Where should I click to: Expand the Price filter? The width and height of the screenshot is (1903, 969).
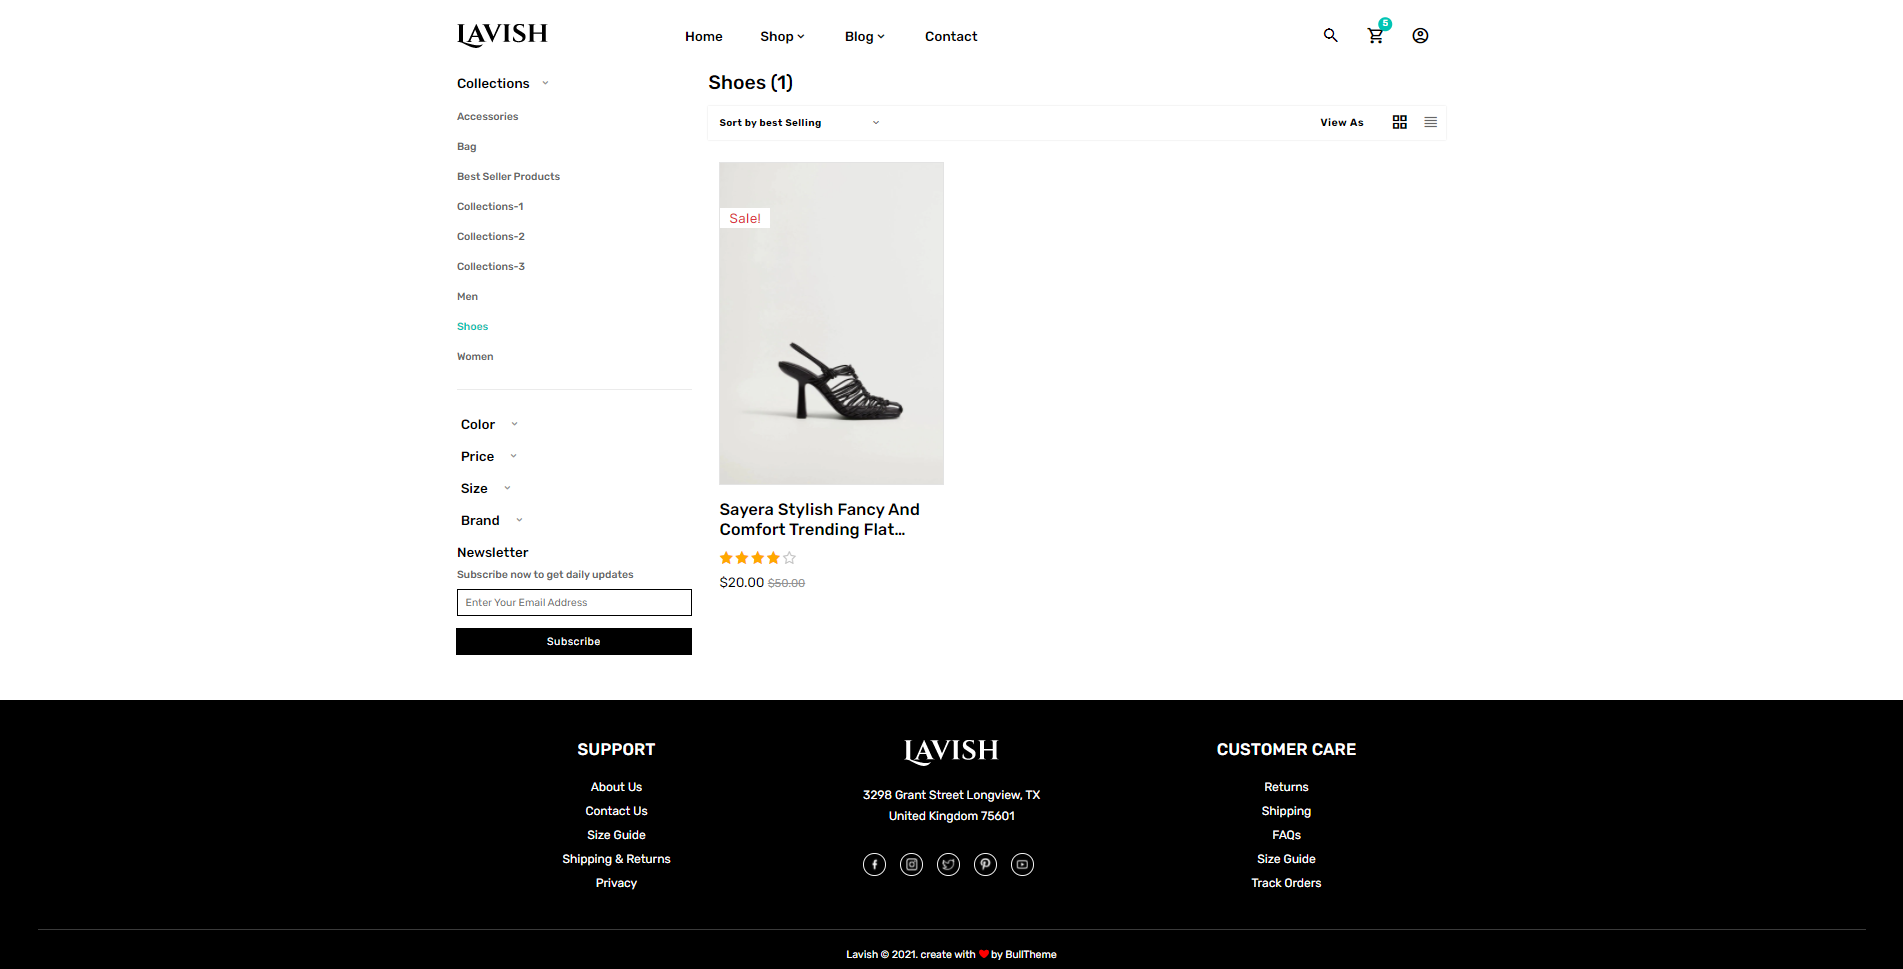[489, 456]
